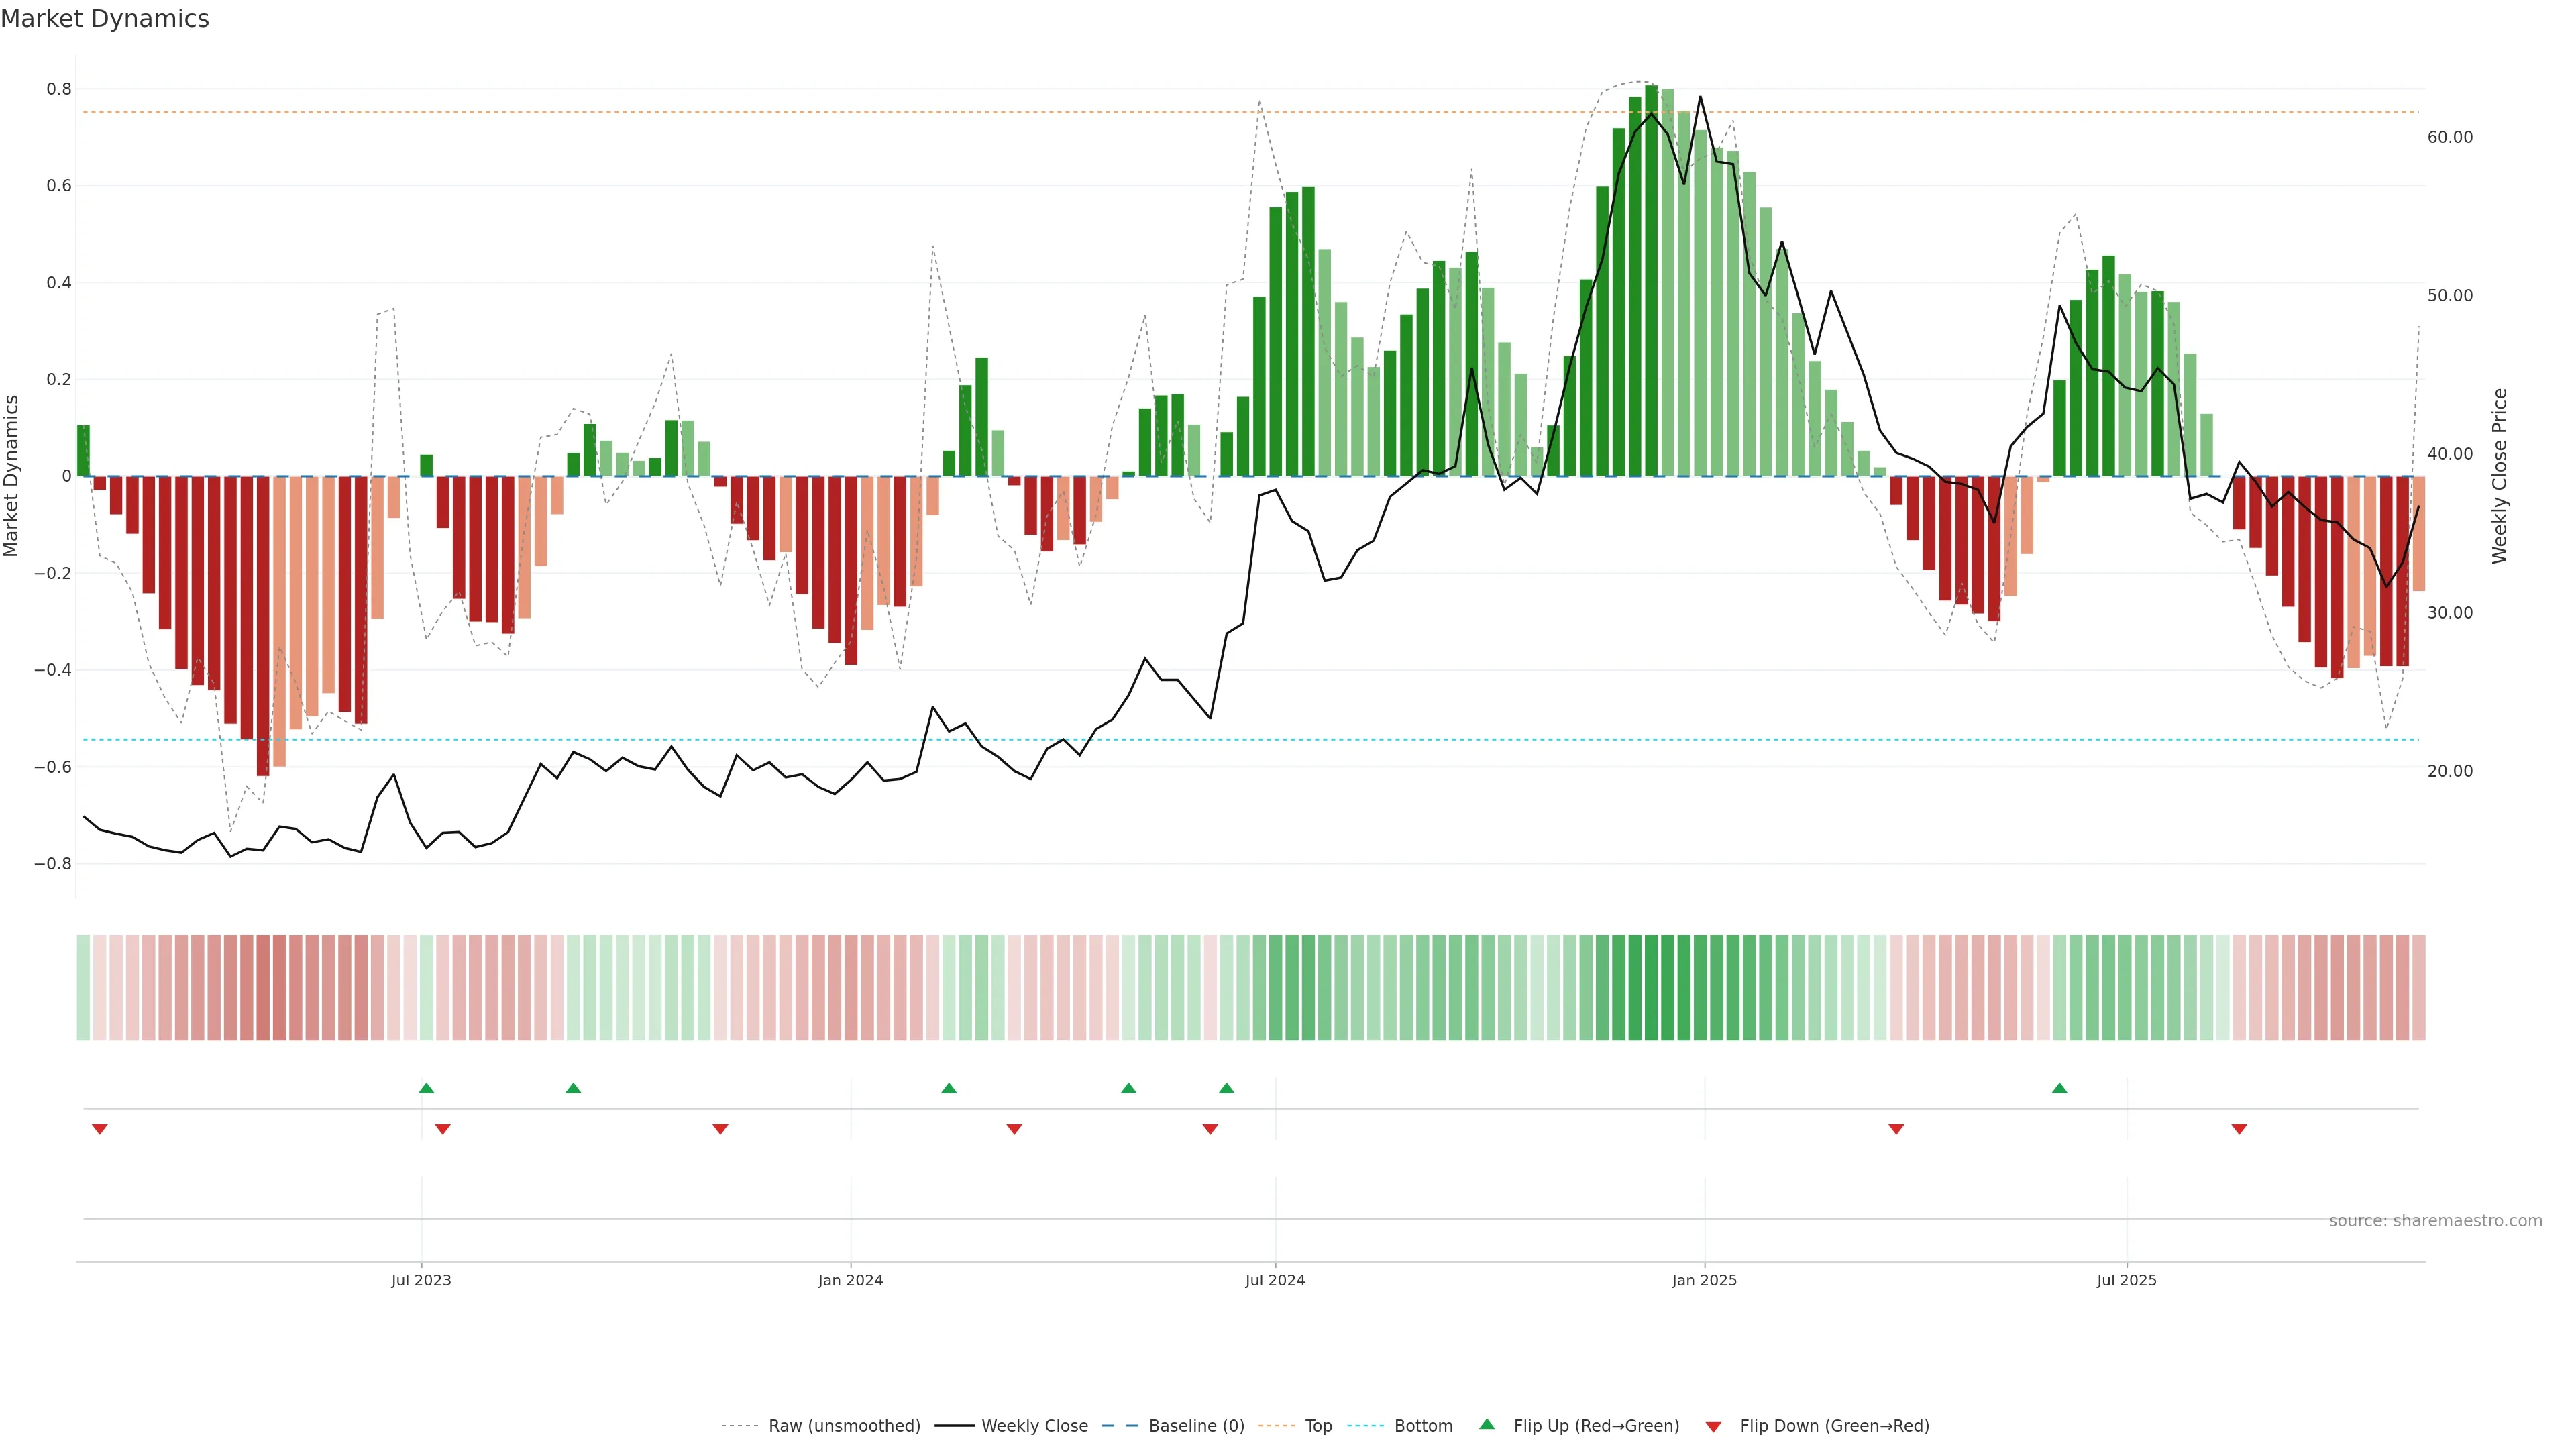Click the rightmost red flip-down marker
This screenshot has height=1449, width=2576.
(2239, 1129)
